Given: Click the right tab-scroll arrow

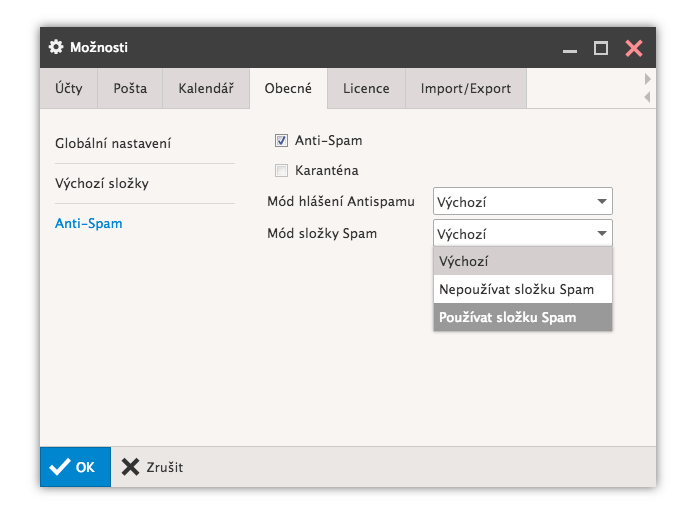Looking at the screenshot, I should [647, 78].
